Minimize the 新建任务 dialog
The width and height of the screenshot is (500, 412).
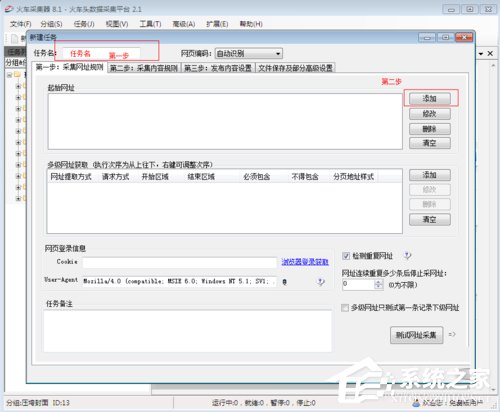(427, 37)
